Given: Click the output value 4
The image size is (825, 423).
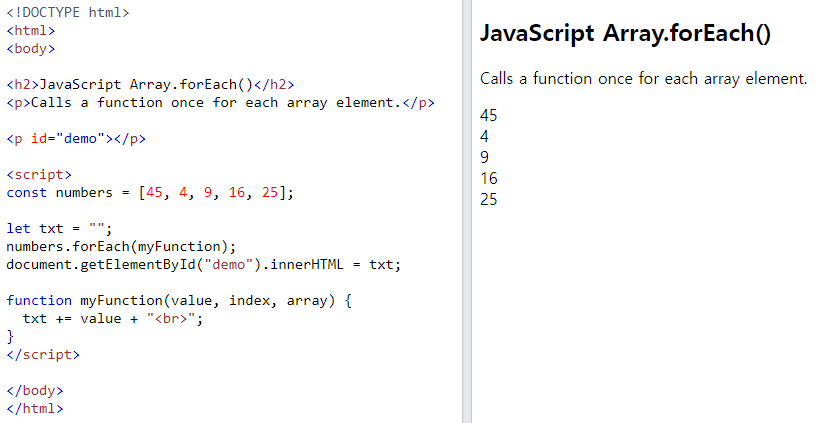Looking at the screenshot, I should pos(484,136).
